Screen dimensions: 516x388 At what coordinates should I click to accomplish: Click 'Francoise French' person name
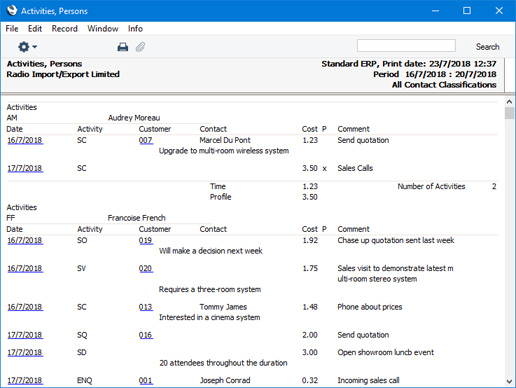click(137, 218)
